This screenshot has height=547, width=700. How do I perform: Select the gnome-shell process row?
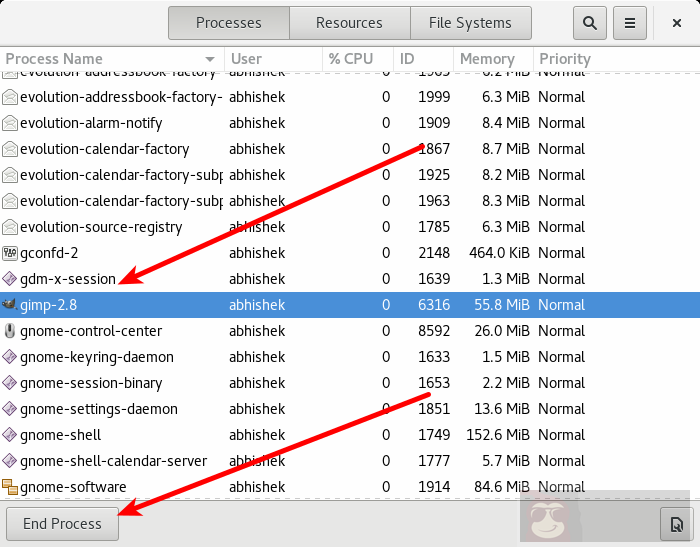300,435
